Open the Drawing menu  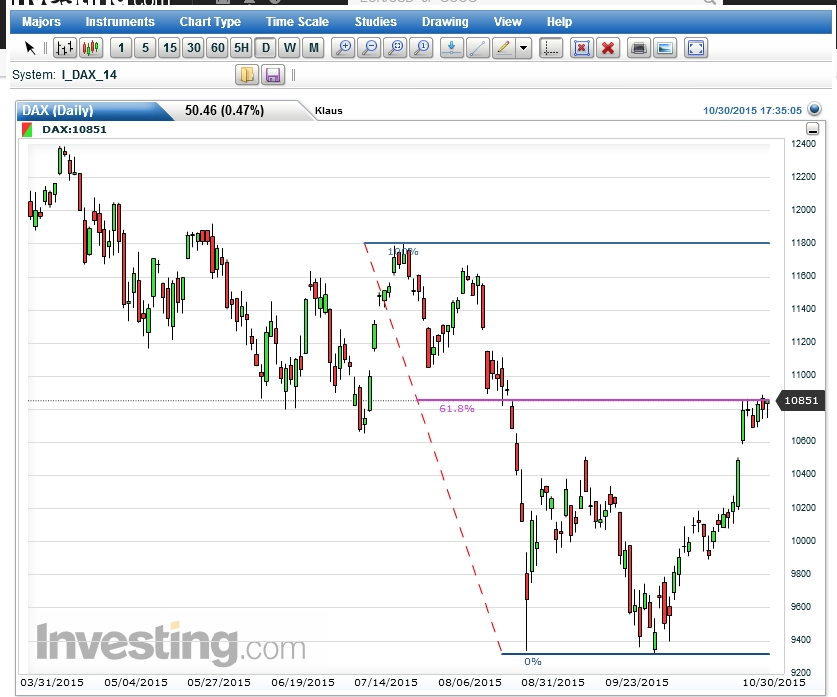point(445,22)
